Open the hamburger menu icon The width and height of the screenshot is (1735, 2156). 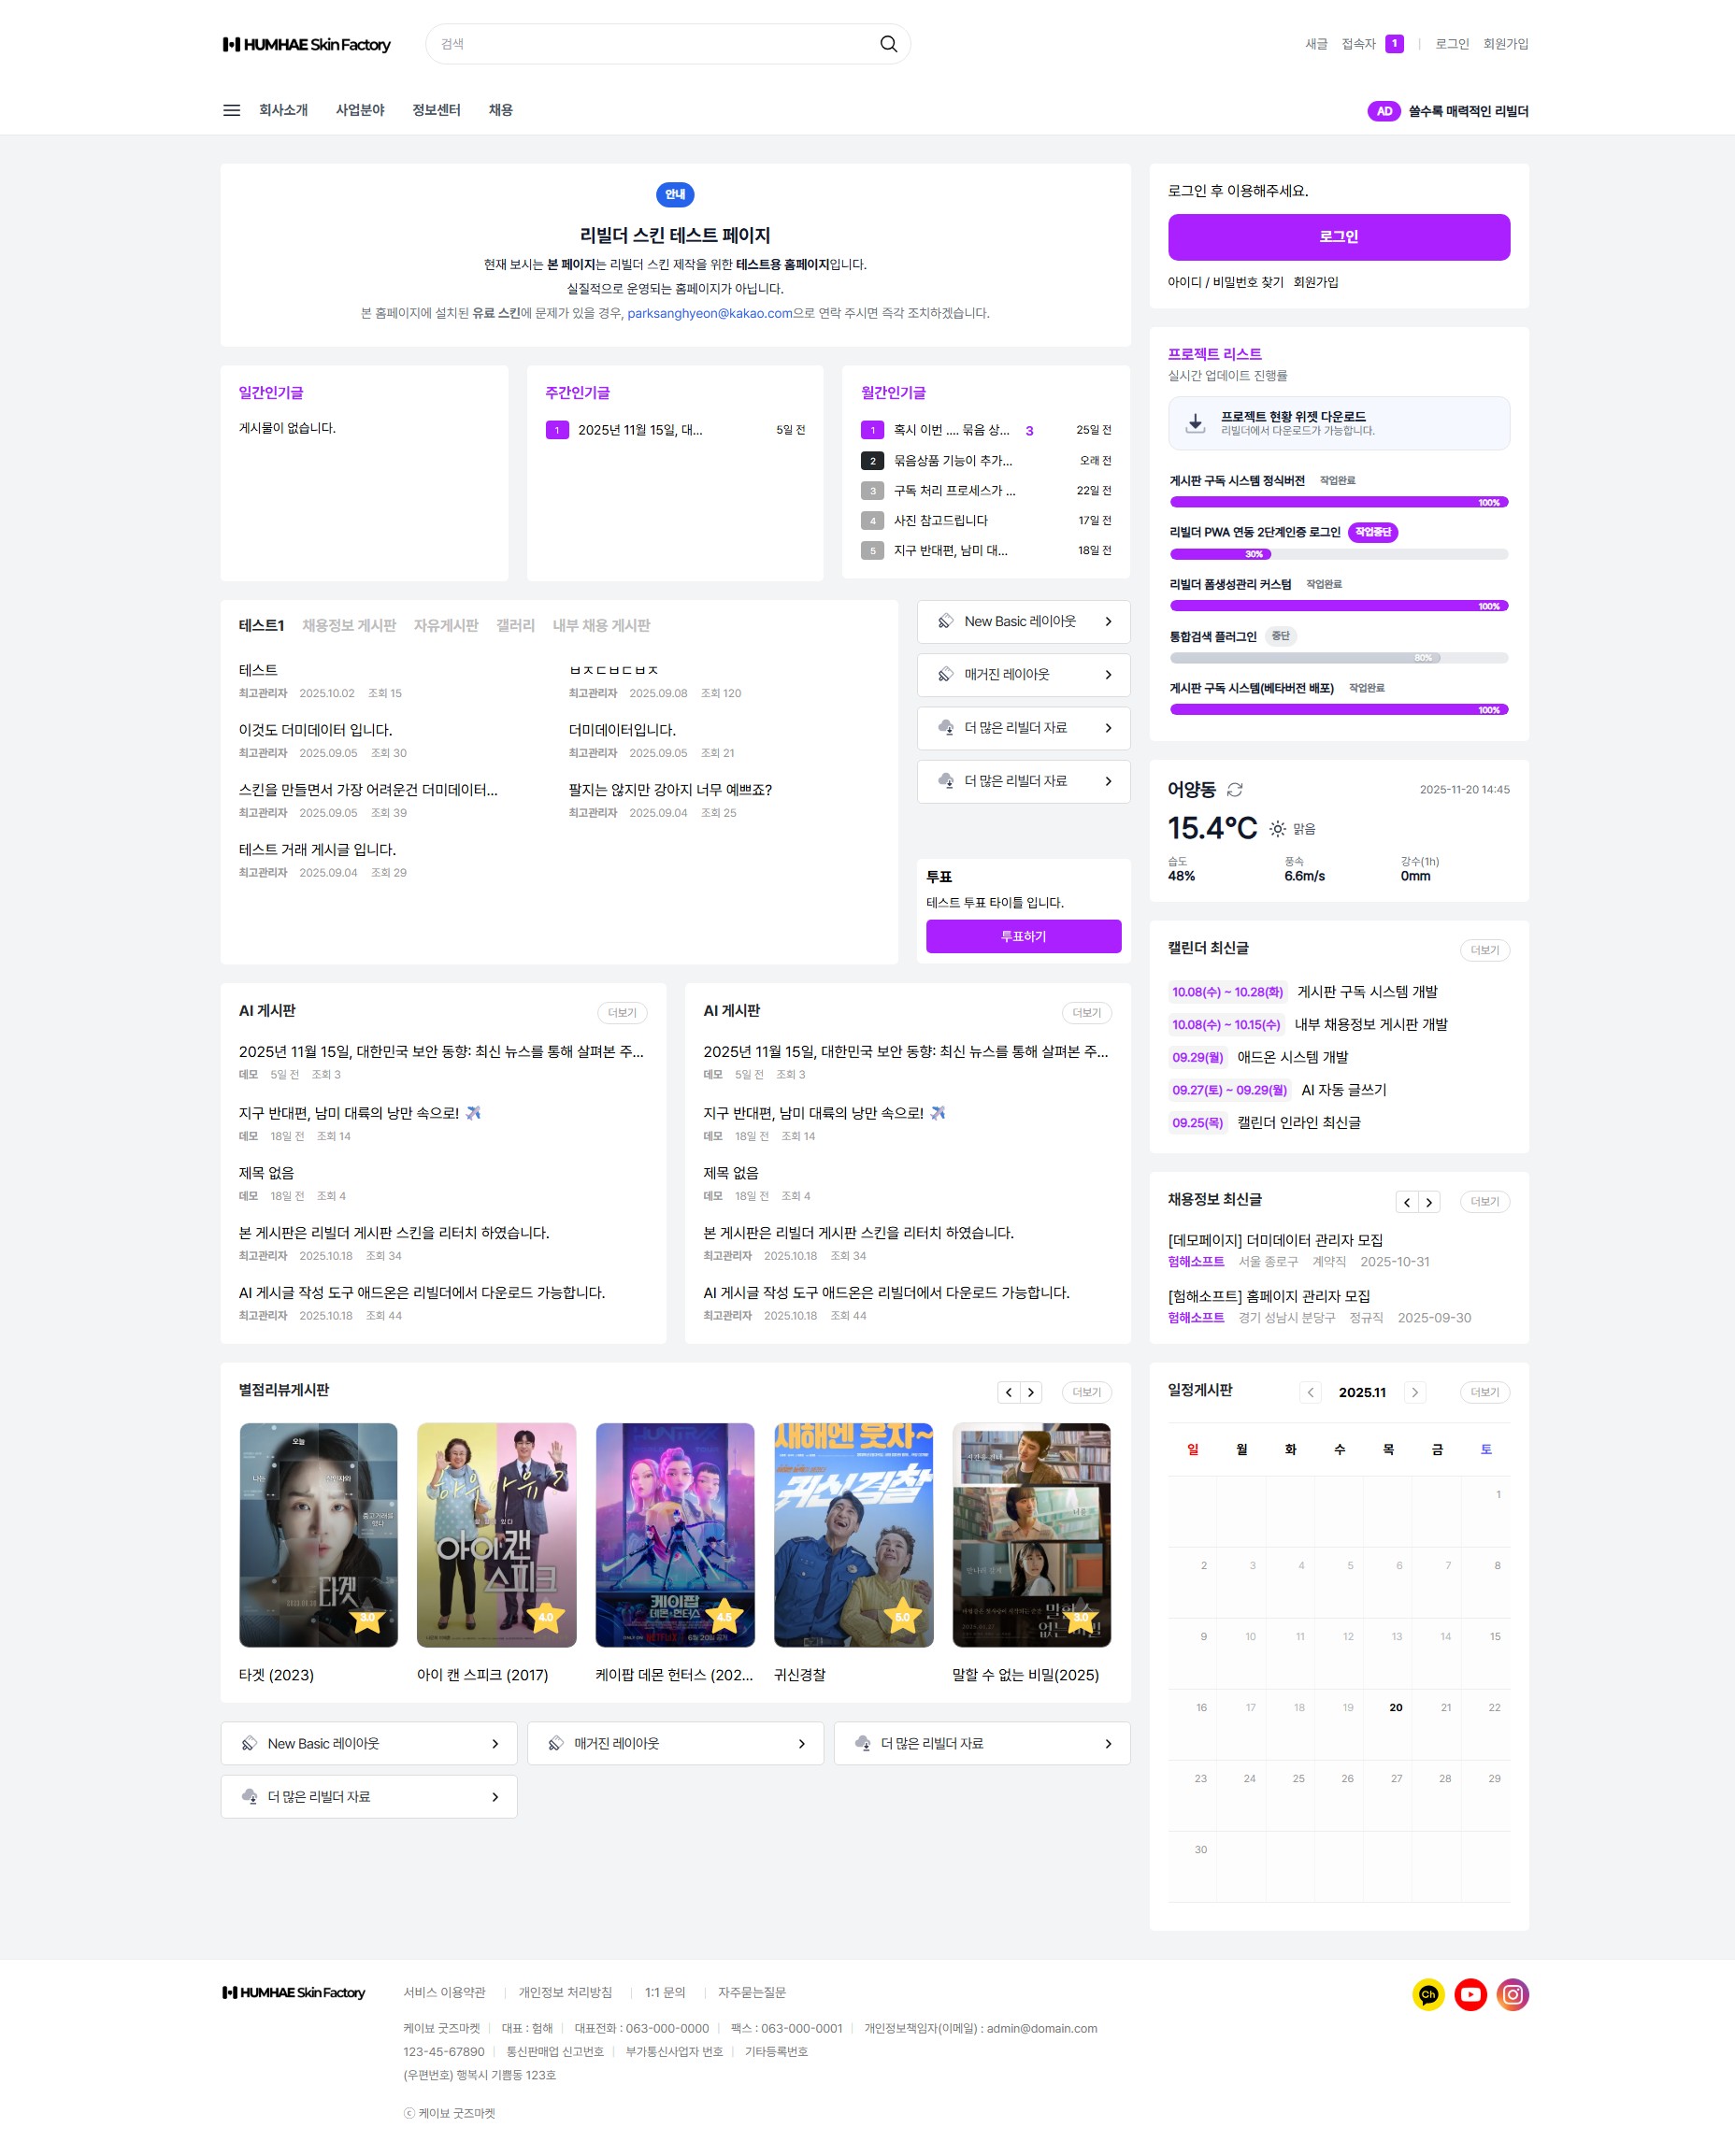coord(231,110)
